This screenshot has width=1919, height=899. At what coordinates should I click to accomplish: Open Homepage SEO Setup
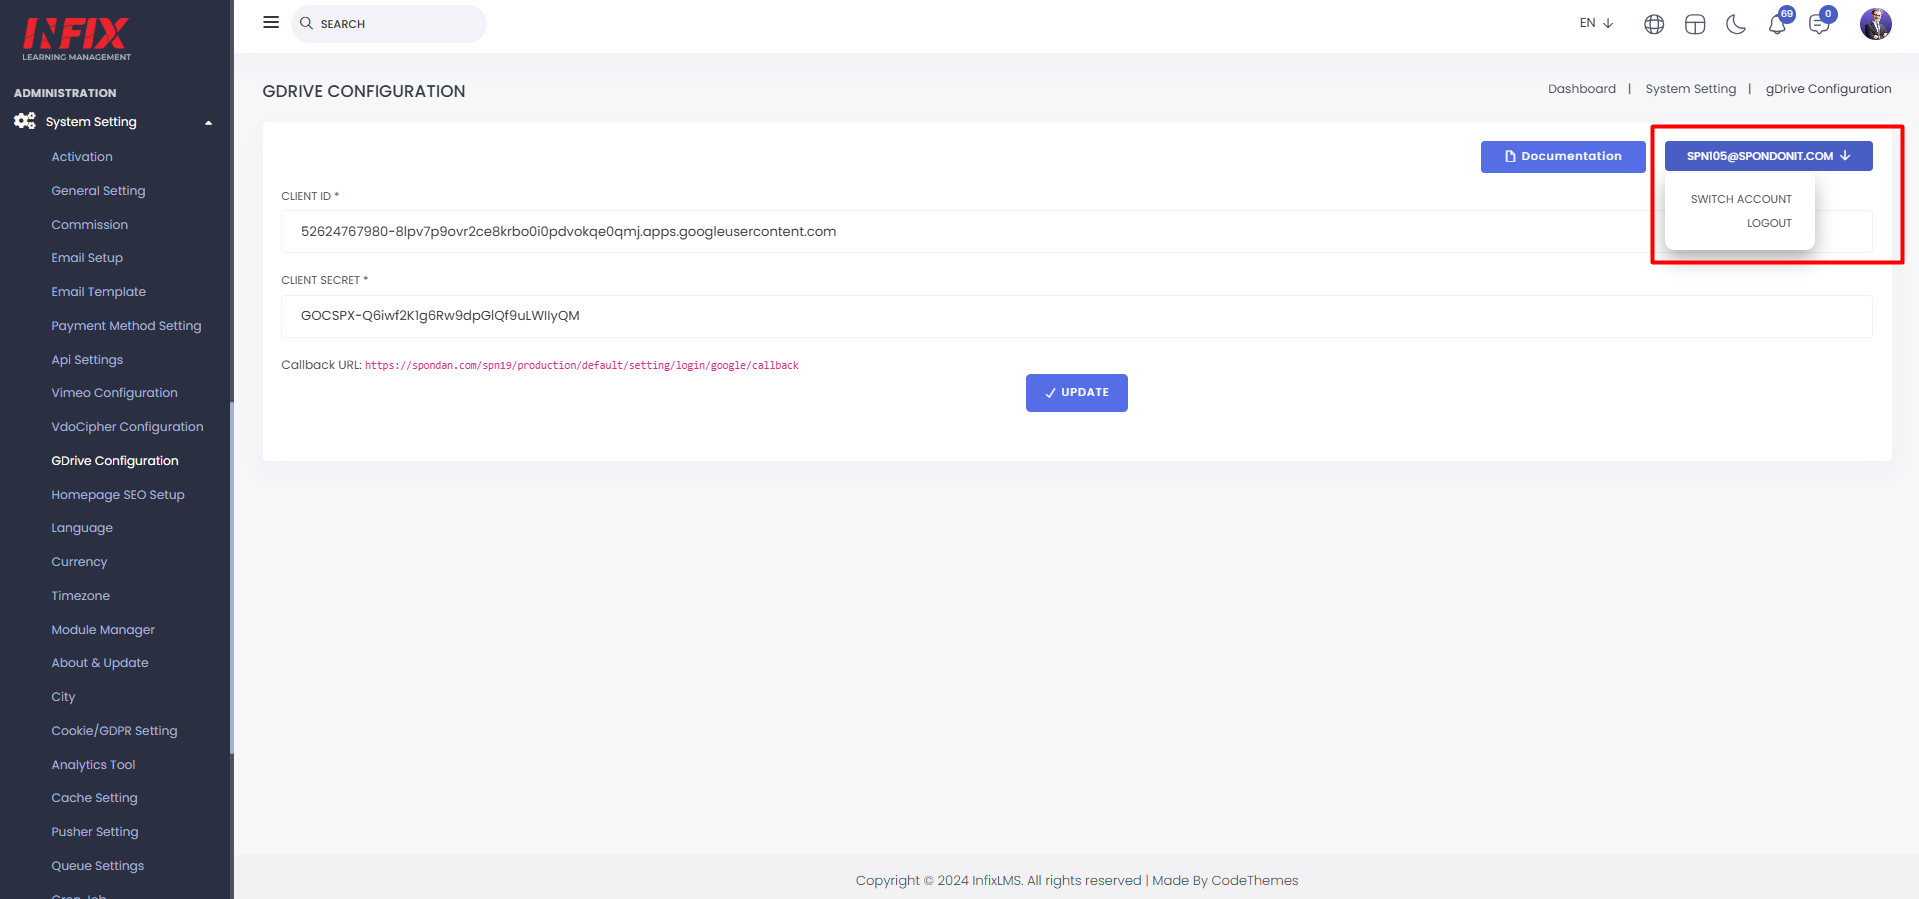(x=118, y=495)
